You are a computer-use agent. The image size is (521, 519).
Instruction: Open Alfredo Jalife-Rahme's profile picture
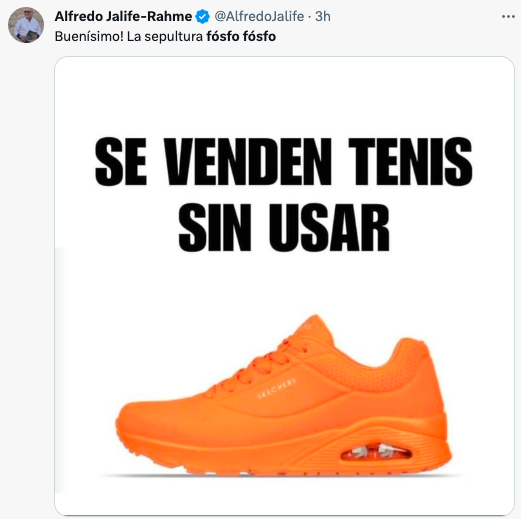click(26, 25)
